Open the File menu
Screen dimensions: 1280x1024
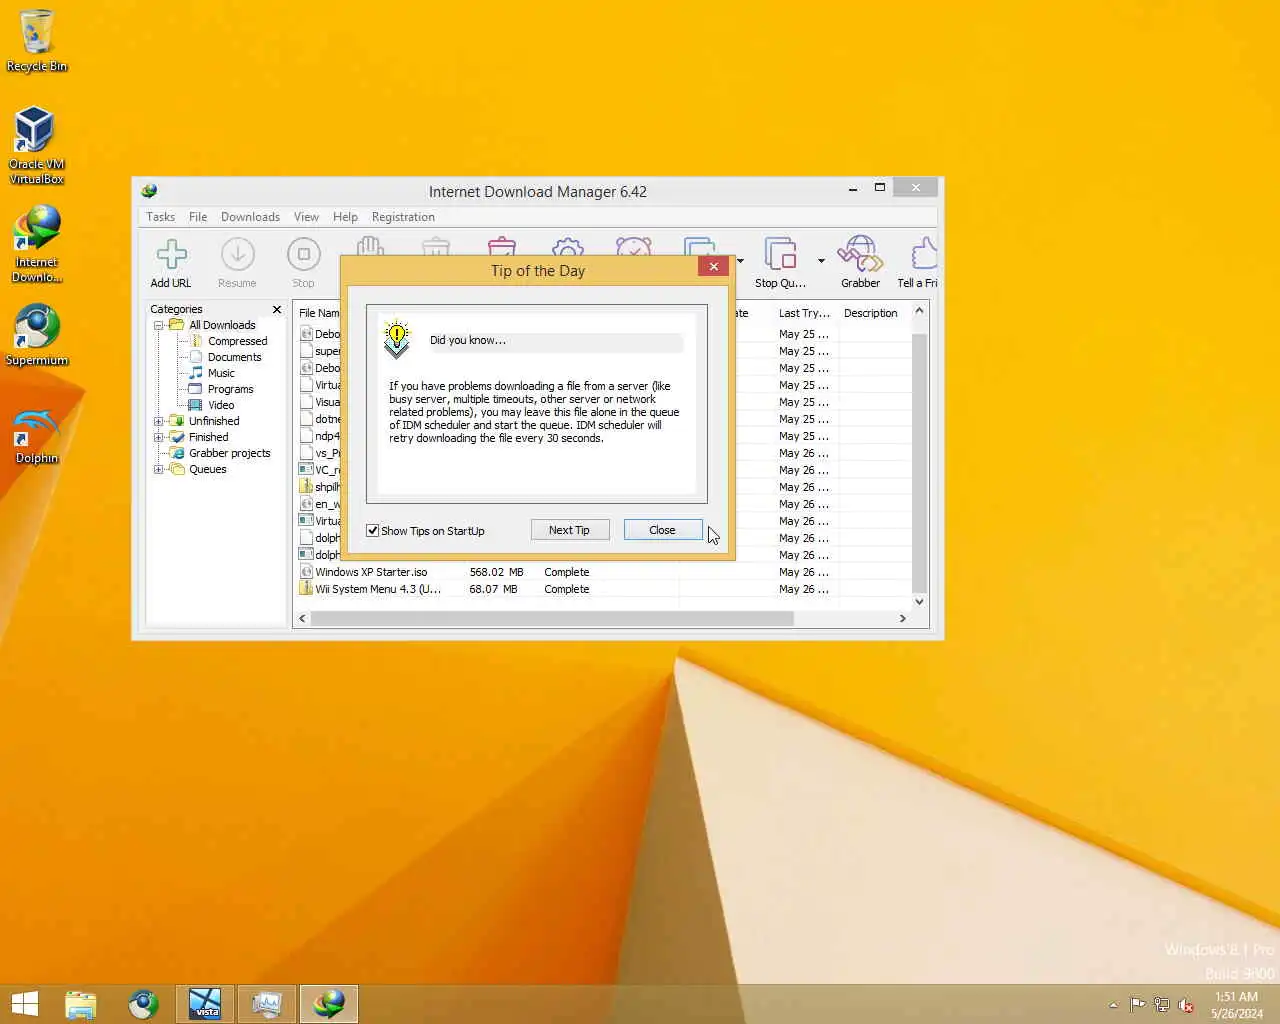(198, 217)
